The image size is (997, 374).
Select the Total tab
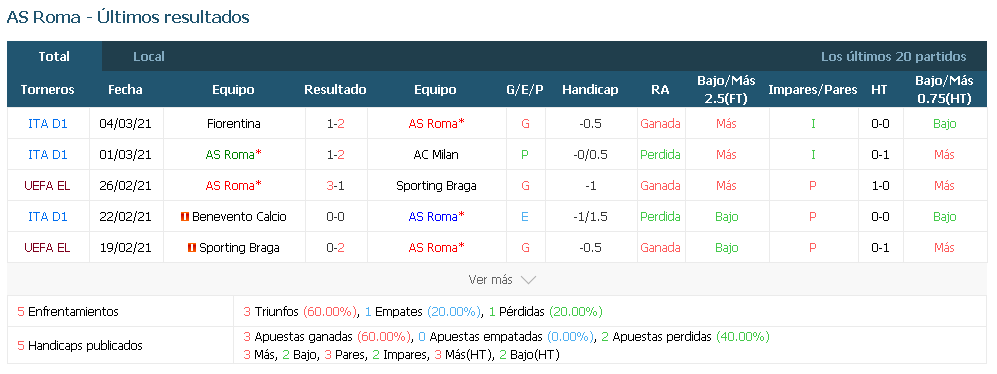[54, 57]
